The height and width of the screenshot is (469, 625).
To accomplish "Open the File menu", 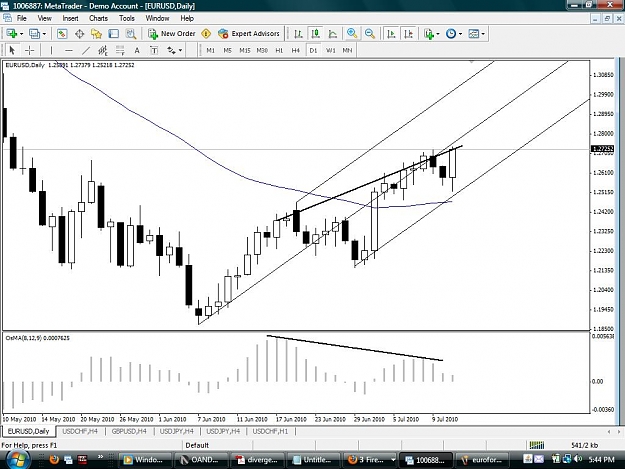I will pos(22,18).
